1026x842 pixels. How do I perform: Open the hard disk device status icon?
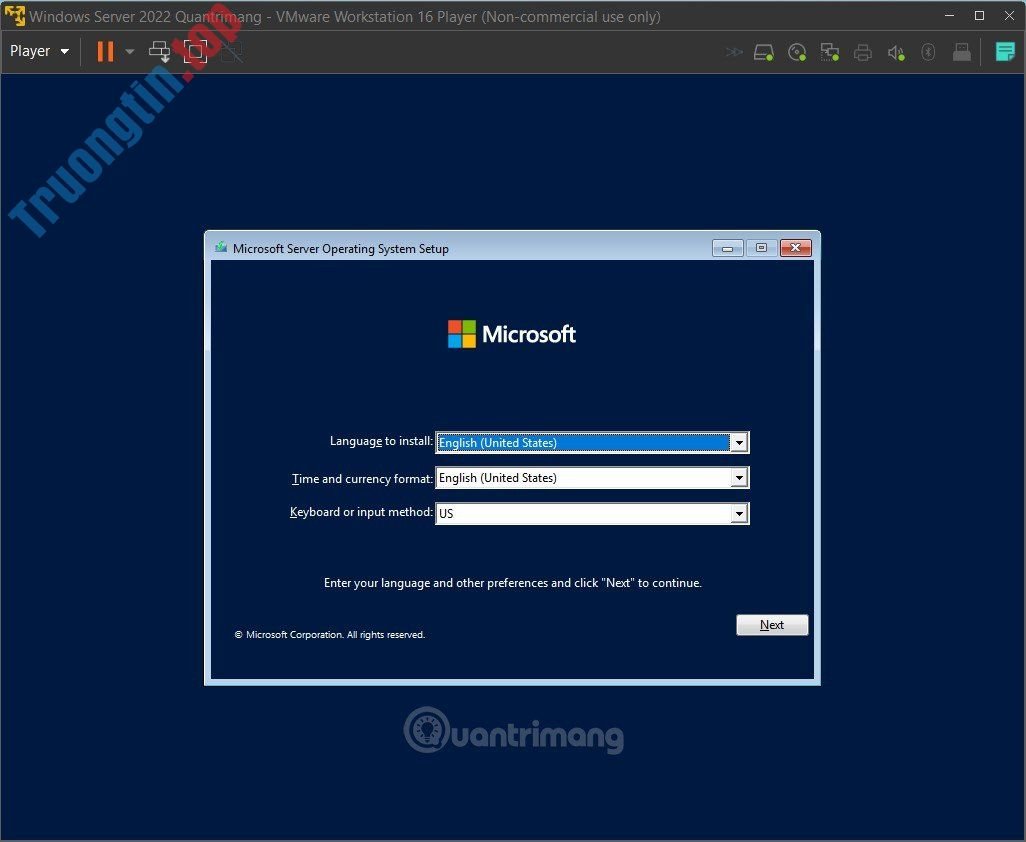tap(763, 51)
